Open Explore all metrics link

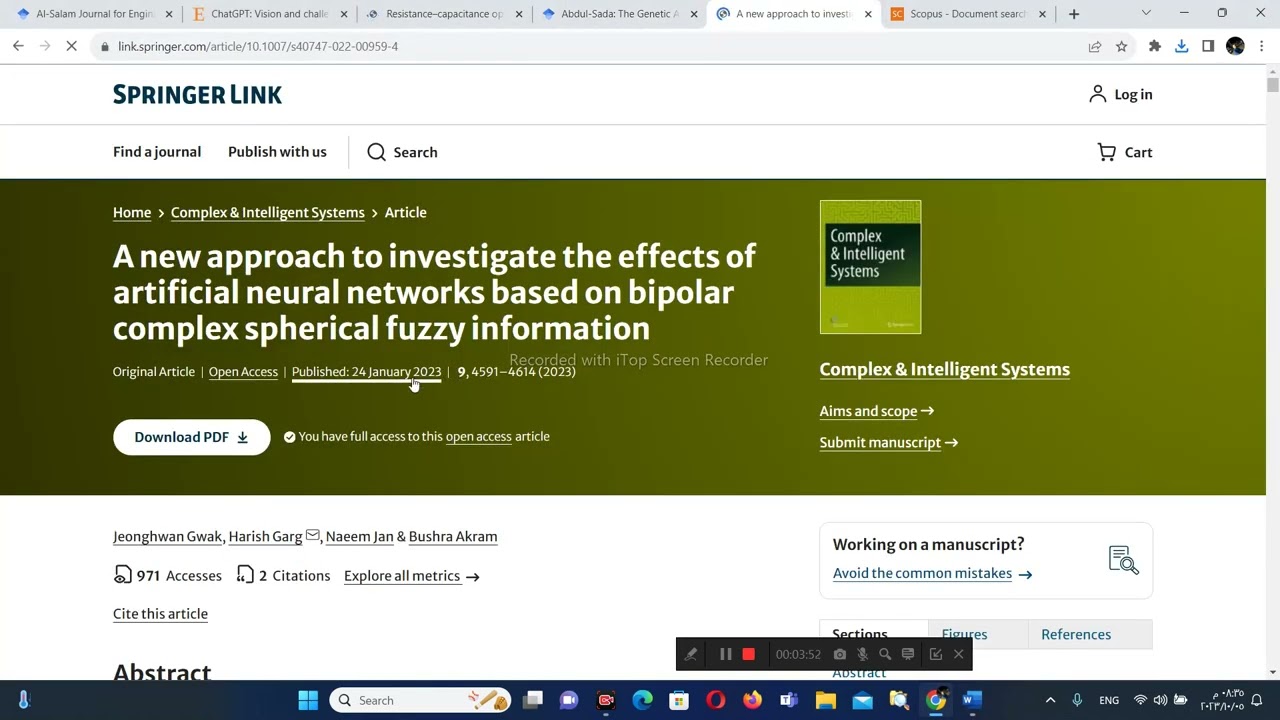[411, 576]
